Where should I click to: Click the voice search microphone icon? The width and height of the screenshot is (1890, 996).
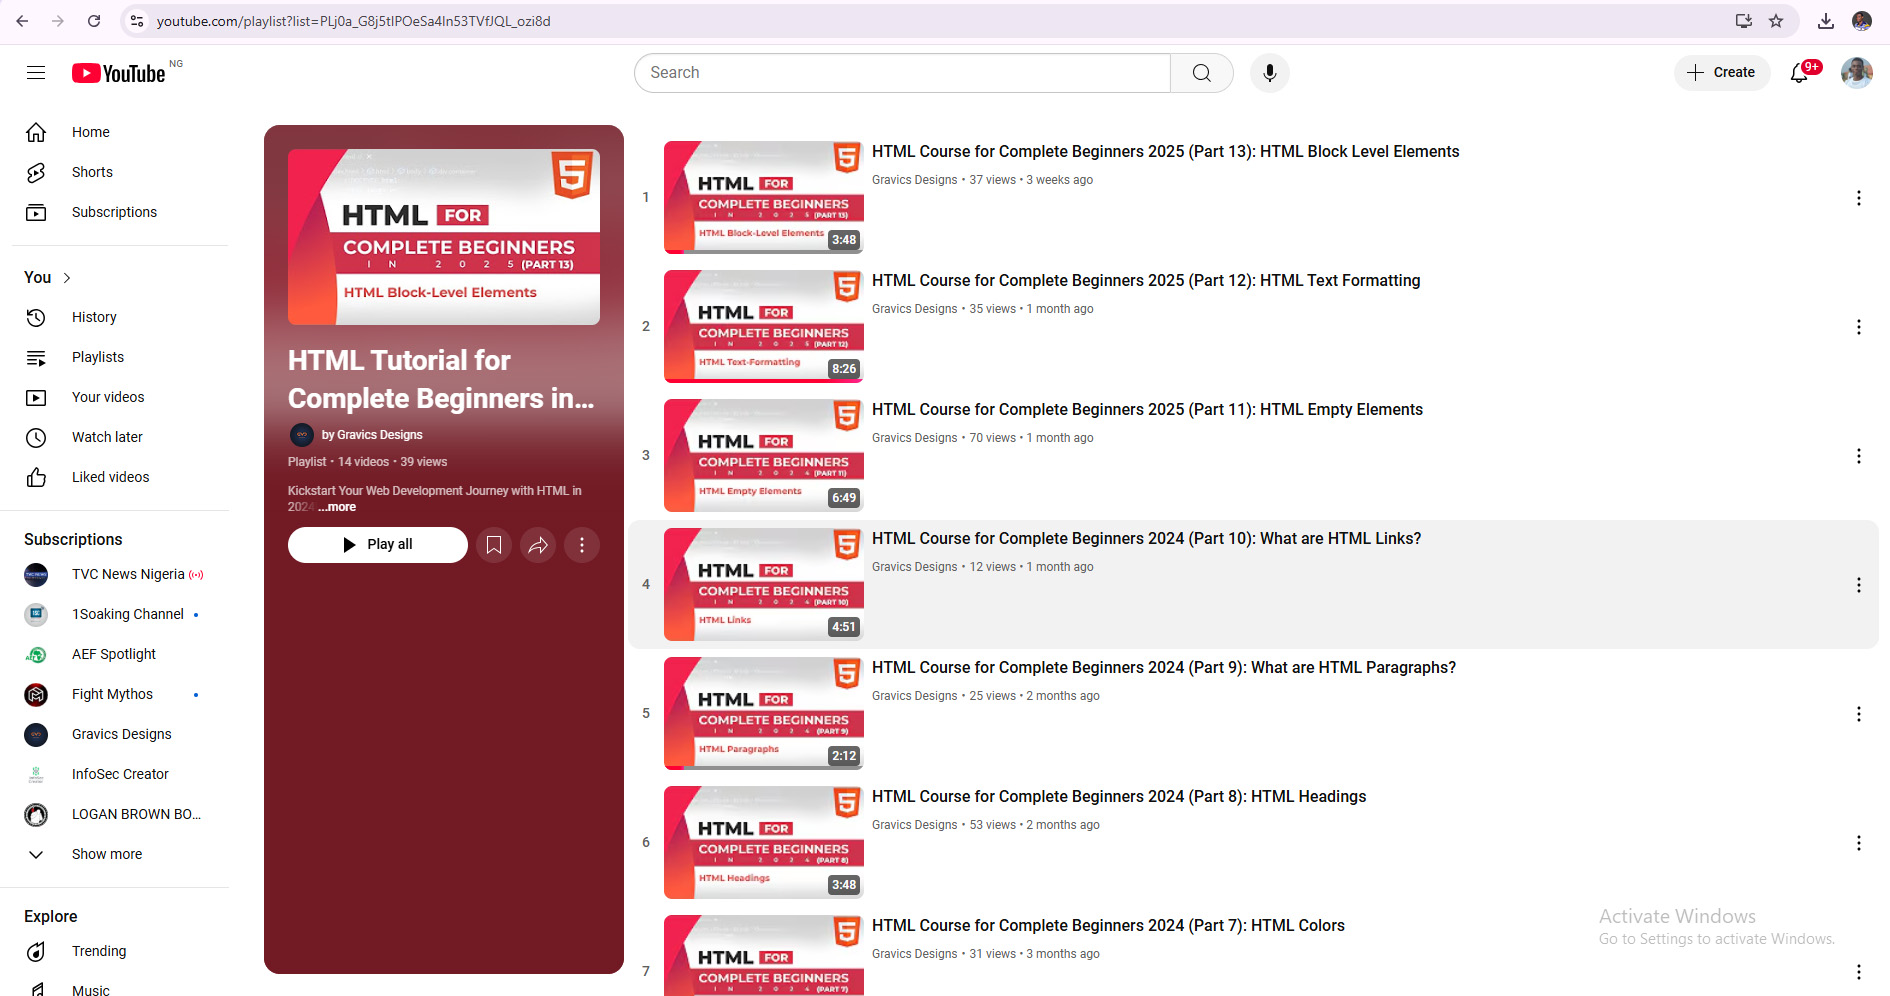coord(1269,73)
